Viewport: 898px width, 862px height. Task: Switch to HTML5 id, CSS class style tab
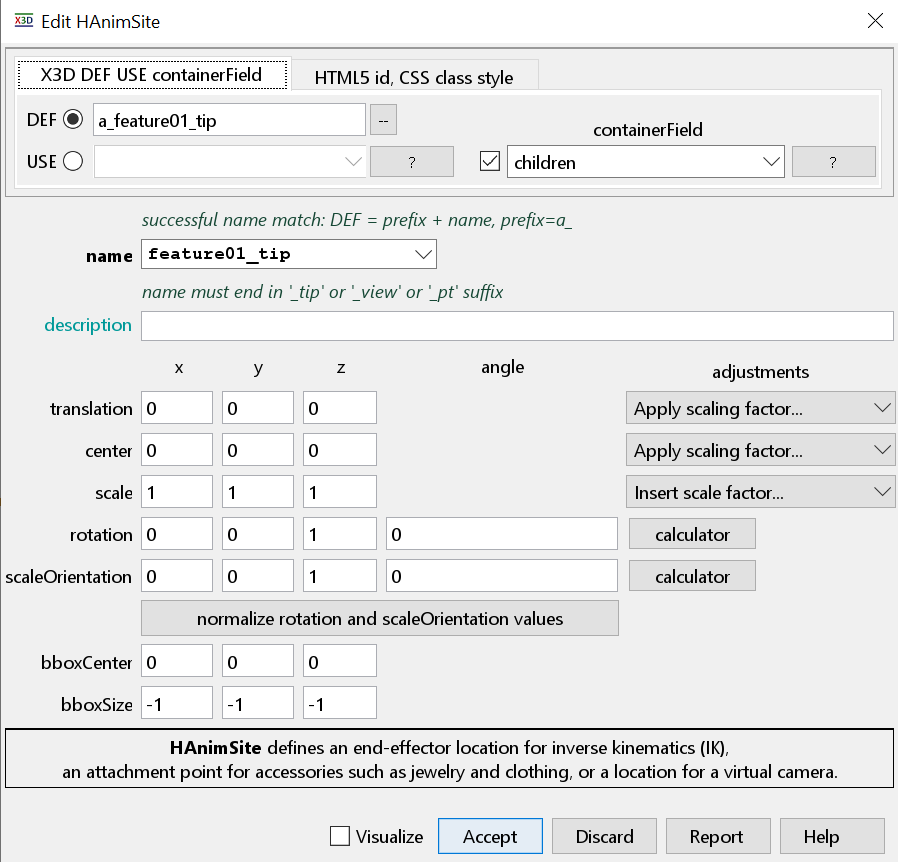[x=414, y=77]
